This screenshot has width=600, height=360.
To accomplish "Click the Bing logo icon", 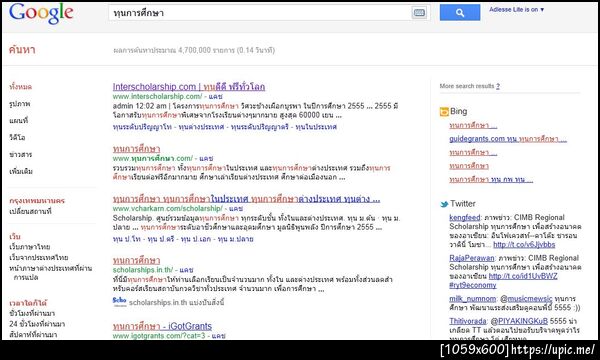I will (444, 112).
